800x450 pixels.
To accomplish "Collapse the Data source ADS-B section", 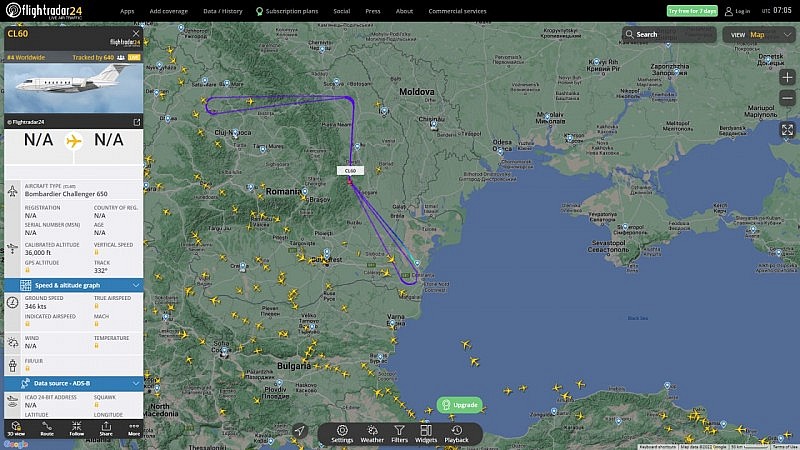I will (x=73, y=383).
